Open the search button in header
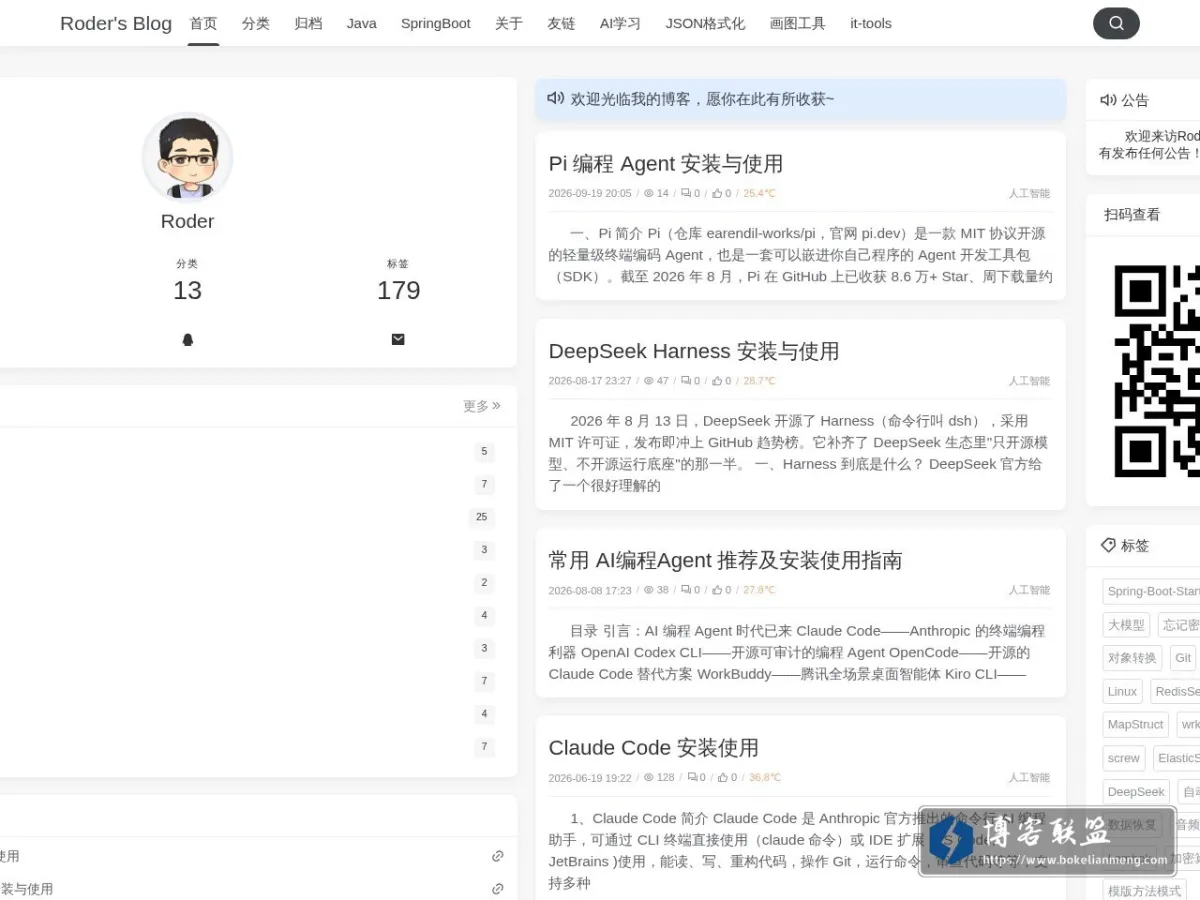 1116,23
